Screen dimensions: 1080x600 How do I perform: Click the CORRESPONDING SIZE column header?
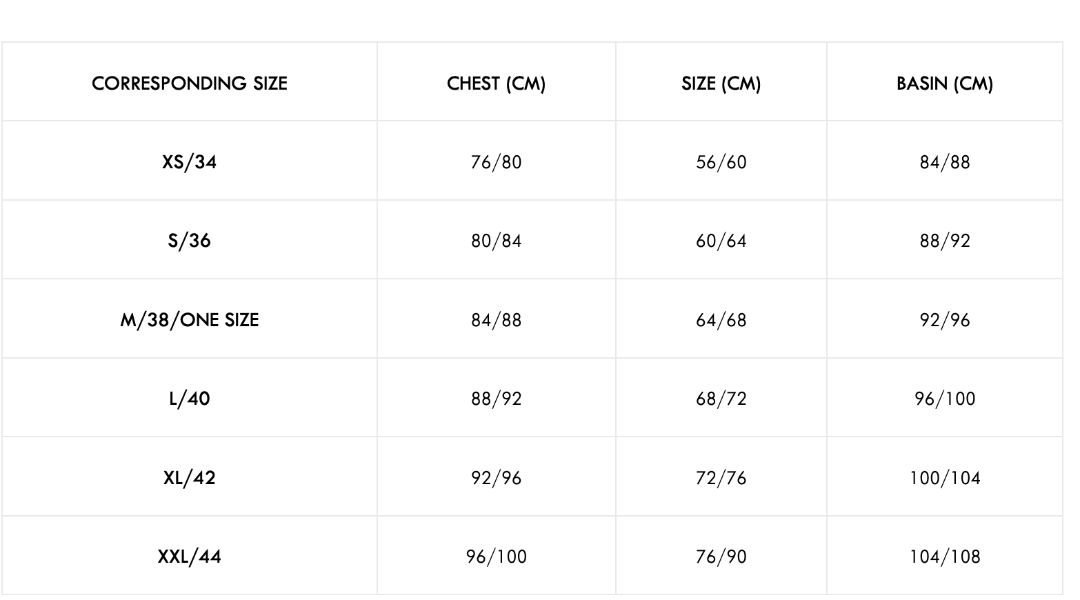[x=189, y=83]
